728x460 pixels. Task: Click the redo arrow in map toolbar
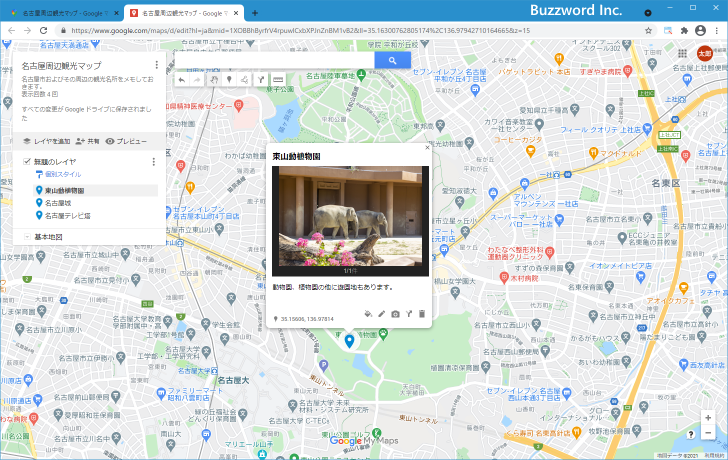(x=197, y=80)
